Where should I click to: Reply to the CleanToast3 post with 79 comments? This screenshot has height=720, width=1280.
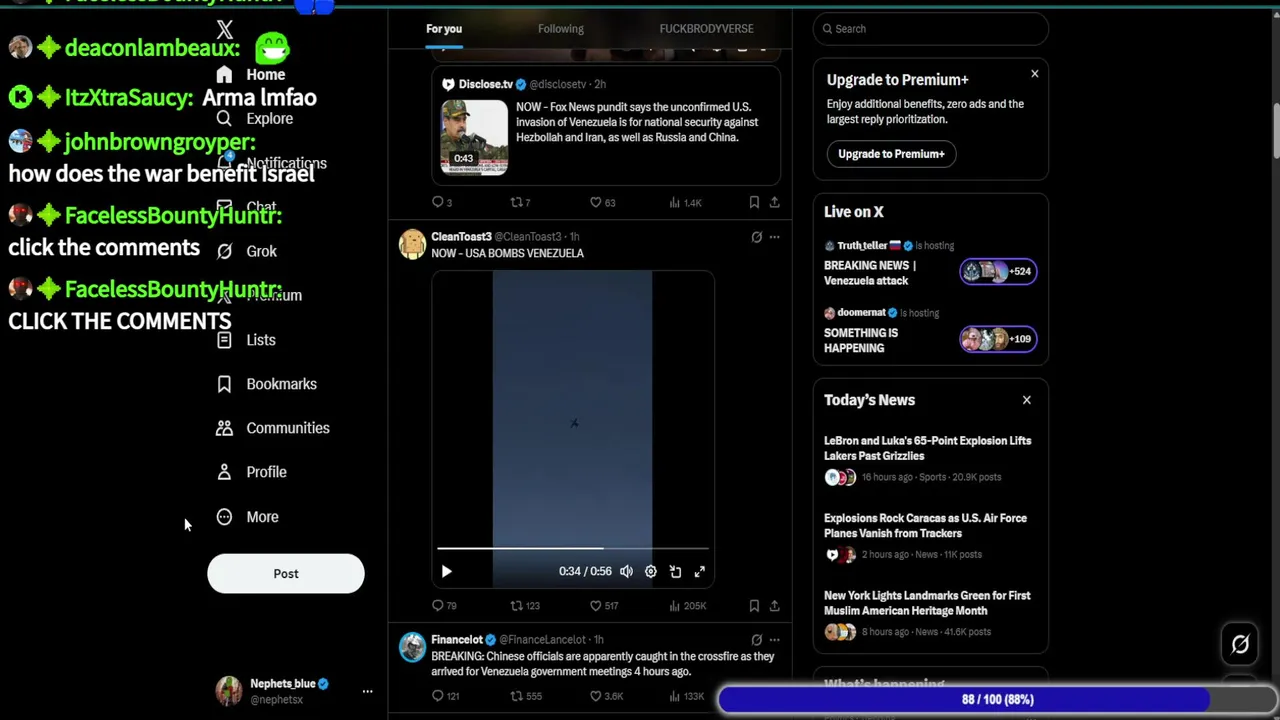click(x=444, y=605)
